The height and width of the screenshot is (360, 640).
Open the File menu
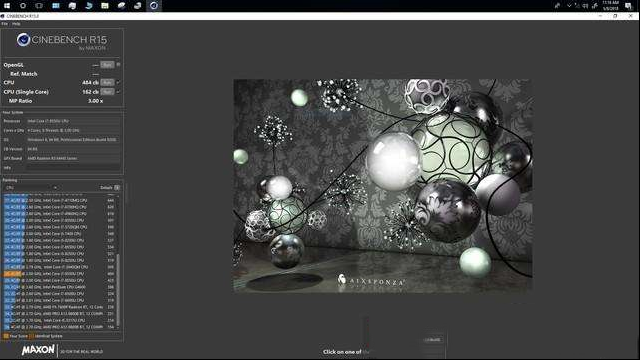click(4, 24)
